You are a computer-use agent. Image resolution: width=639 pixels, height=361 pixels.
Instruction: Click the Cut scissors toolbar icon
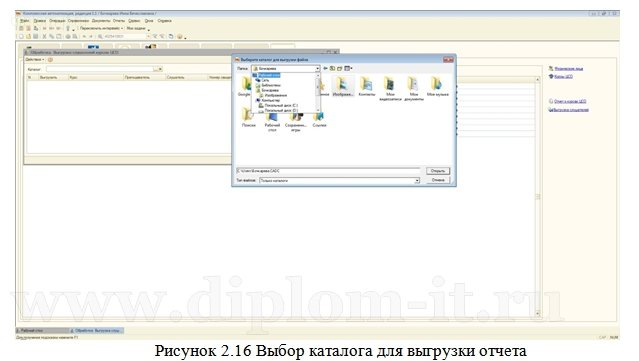44,37
